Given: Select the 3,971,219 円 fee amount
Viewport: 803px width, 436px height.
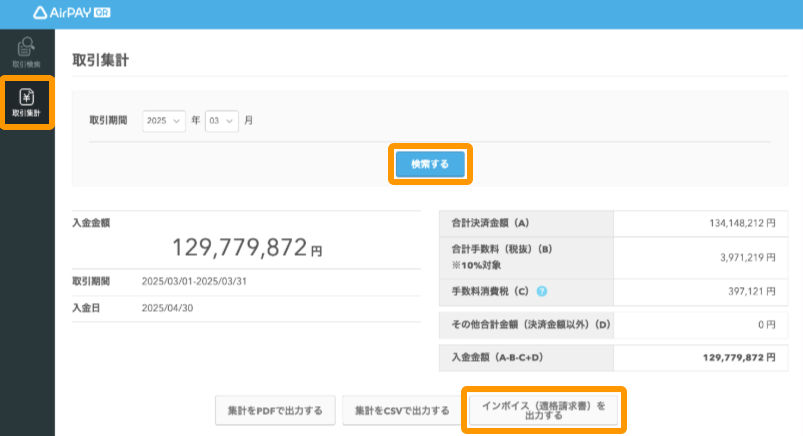Looking at the screenshot, I should click(x=740, y=257).
